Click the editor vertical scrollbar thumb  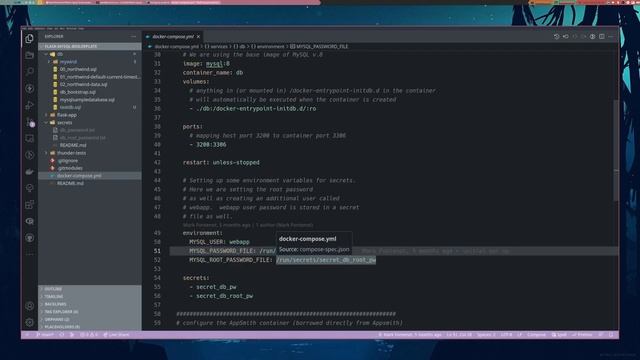point(616,150)
